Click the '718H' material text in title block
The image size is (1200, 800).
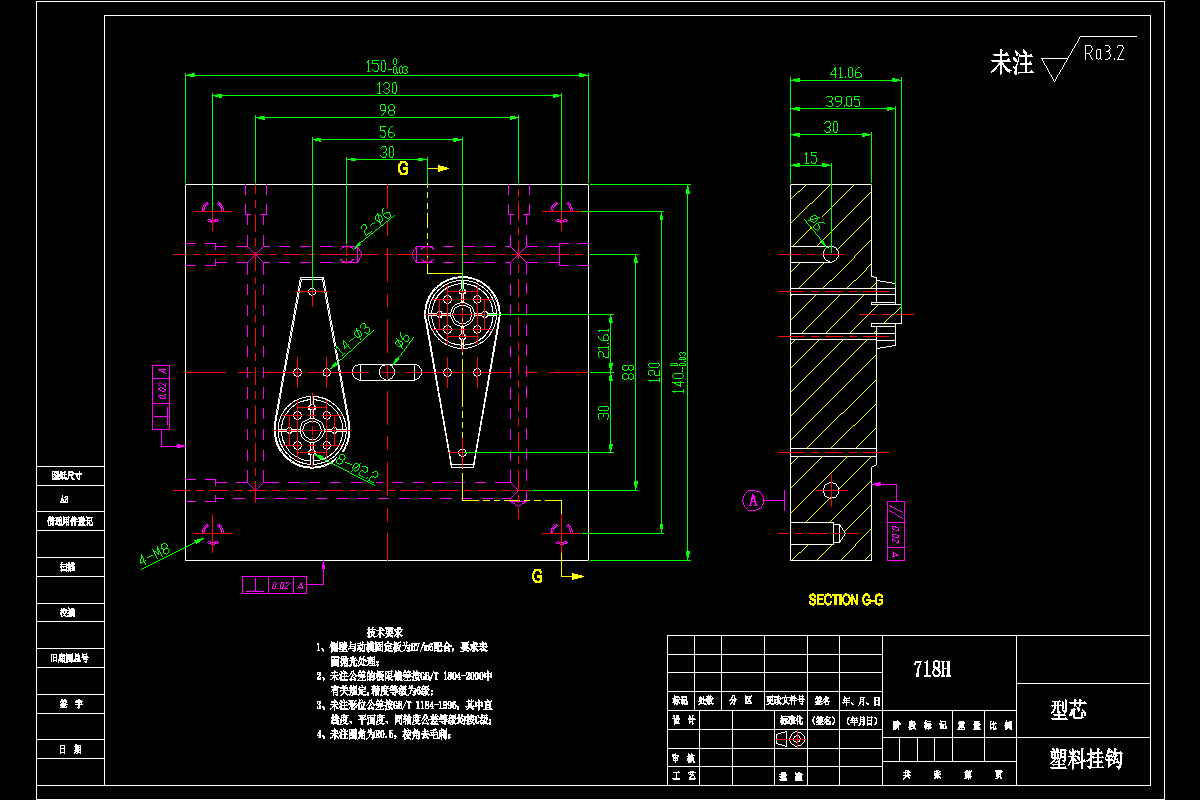coord(932,670)
